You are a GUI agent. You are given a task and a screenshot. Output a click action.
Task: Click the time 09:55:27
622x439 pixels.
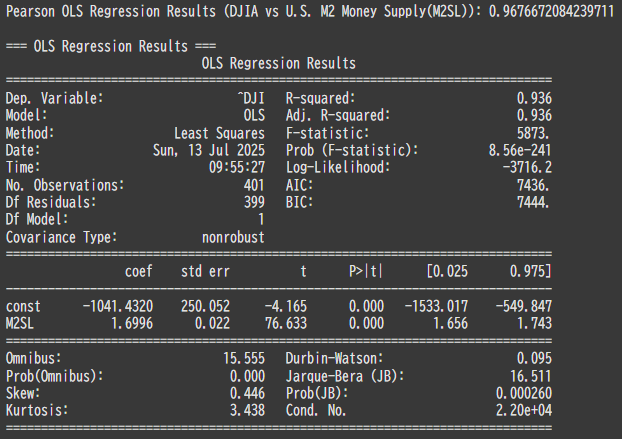coord(237,167)
